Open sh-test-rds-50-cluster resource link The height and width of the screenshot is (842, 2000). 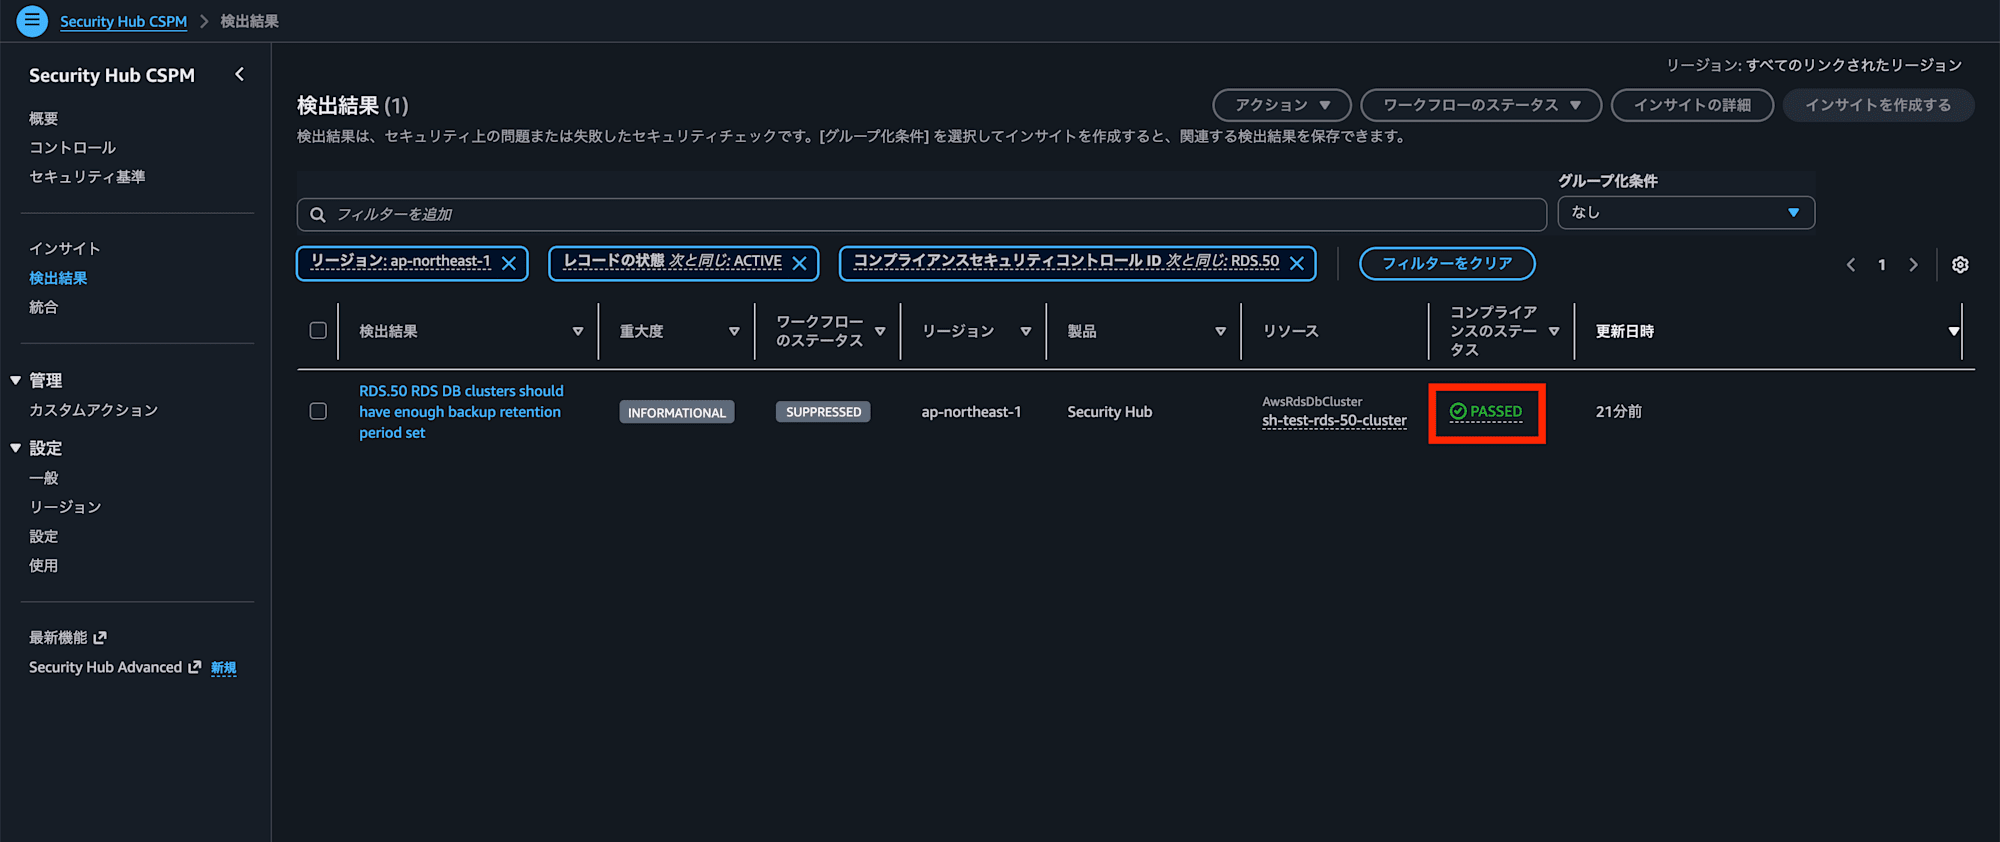coord(1334,420)
